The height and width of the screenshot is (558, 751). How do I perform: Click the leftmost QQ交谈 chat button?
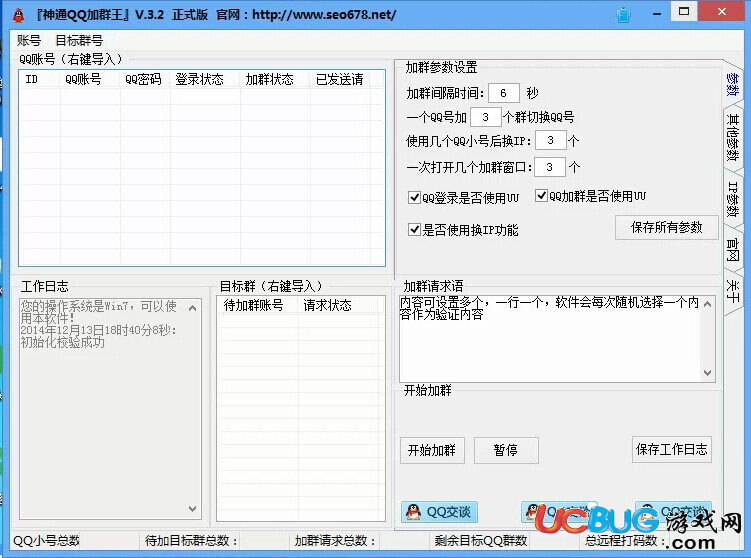click(439, 512)
